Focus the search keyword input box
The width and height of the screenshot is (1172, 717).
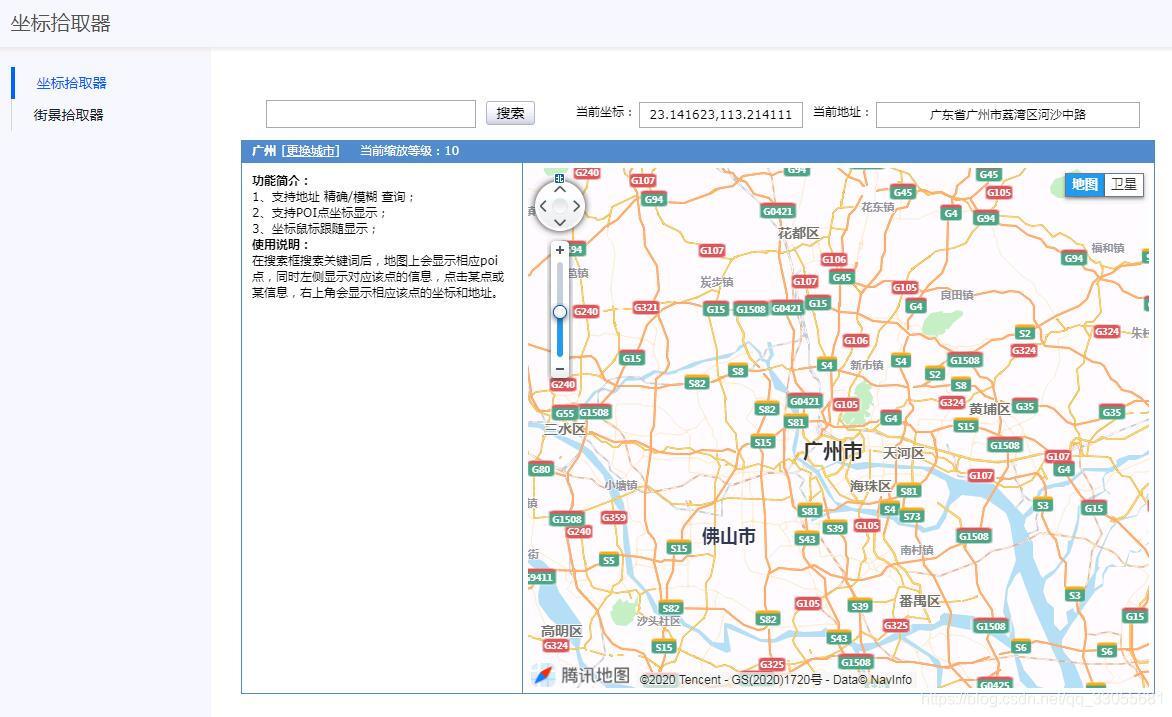[371, 114]
